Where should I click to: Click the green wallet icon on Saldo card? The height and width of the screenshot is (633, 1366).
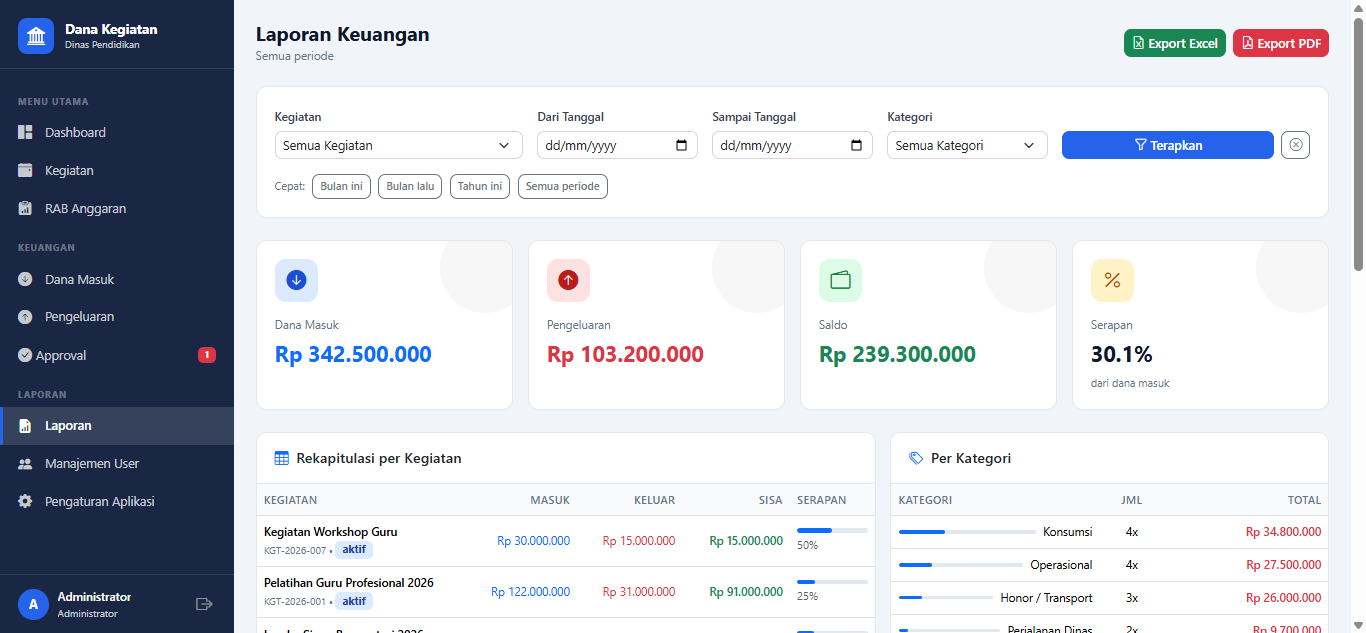(840, 280)
